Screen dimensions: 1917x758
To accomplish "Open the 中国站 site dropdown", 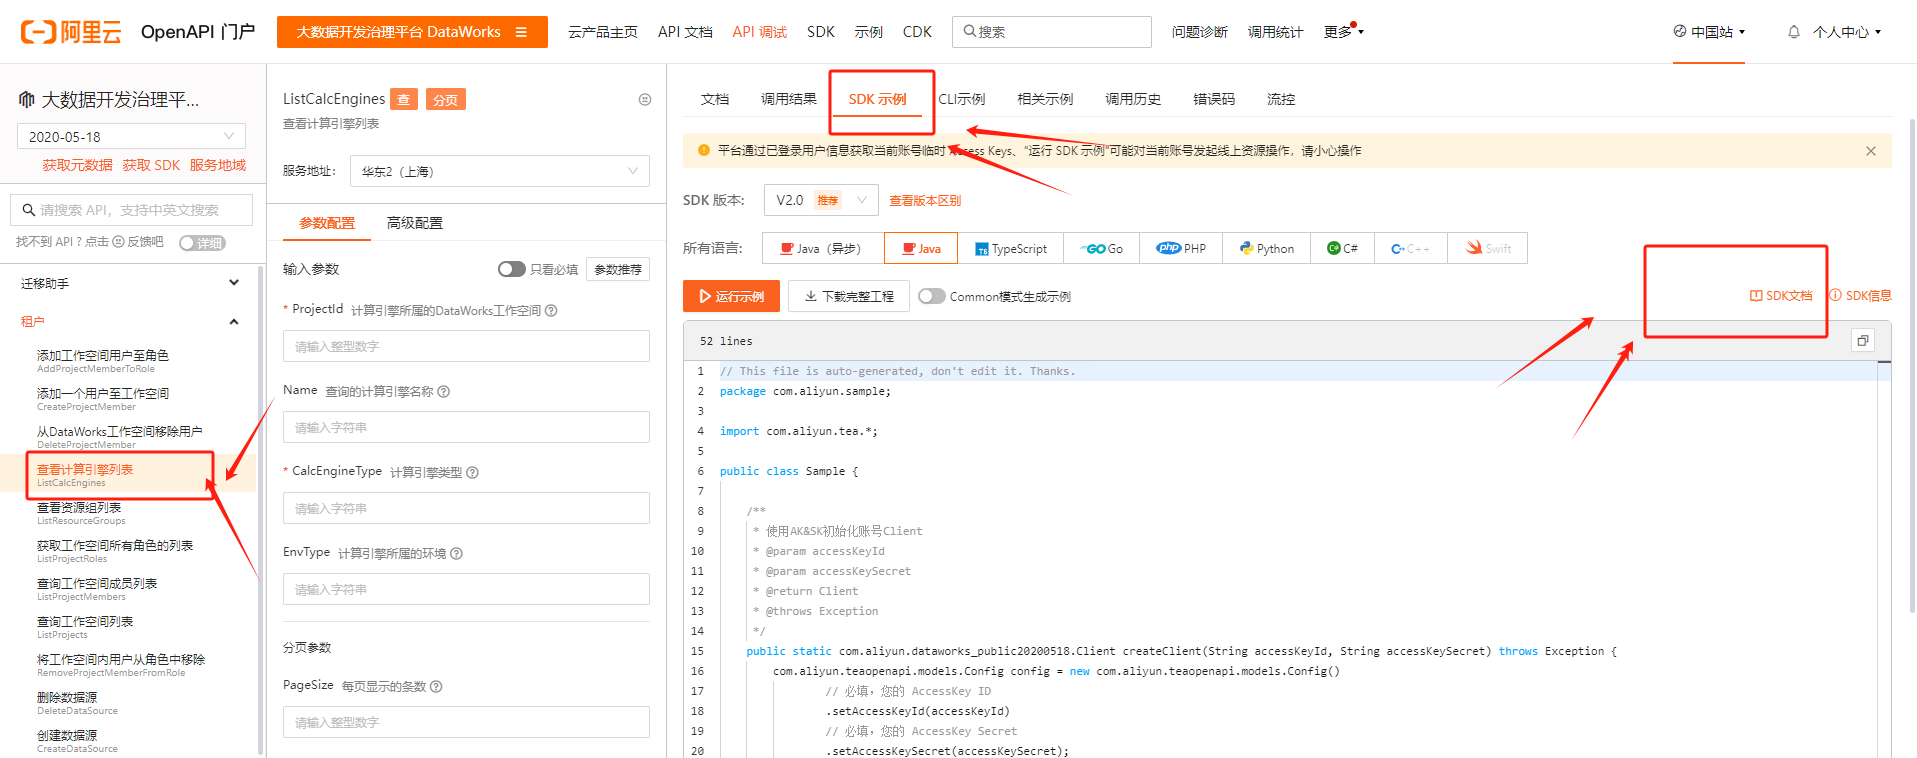I will click(x=1709, y=32).
